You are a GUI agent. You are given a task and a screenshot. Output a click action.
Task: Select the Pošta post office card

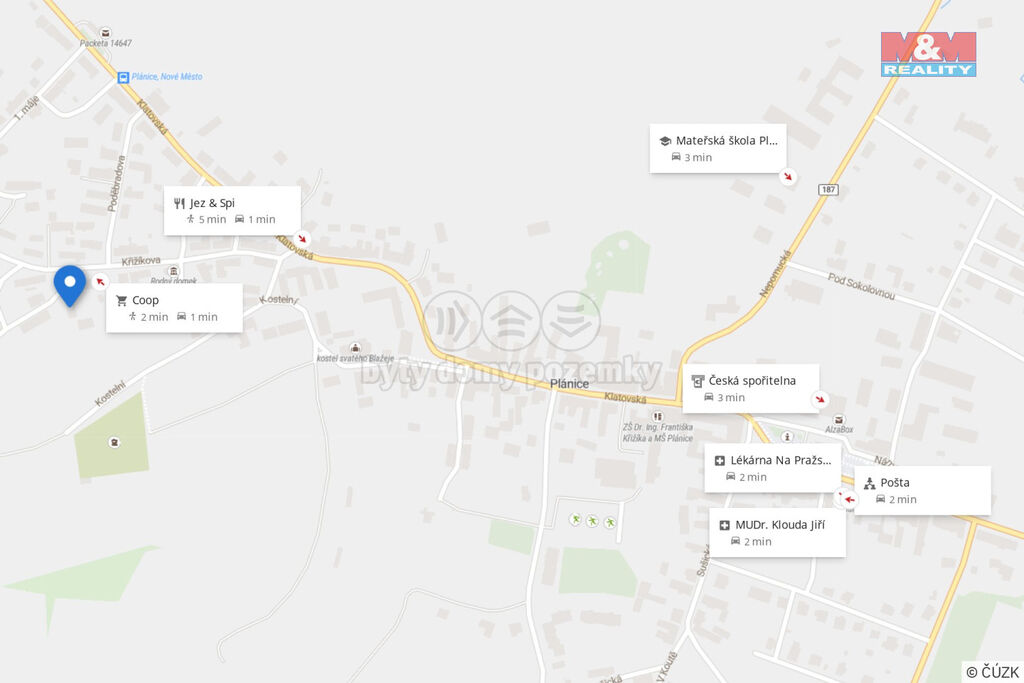[x=923, y=490]
